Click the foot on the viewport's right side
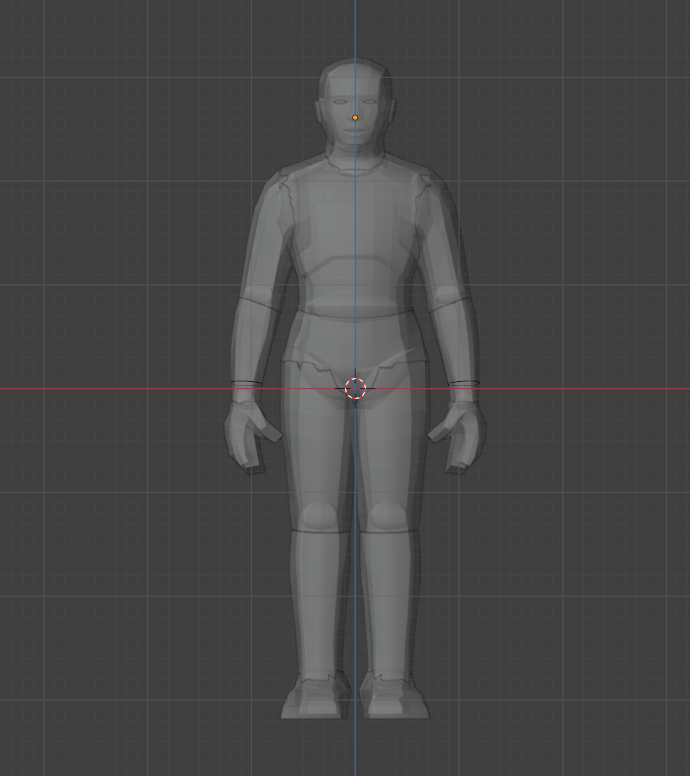This screenshot has height=776, width=690. [x=394, y=695]
